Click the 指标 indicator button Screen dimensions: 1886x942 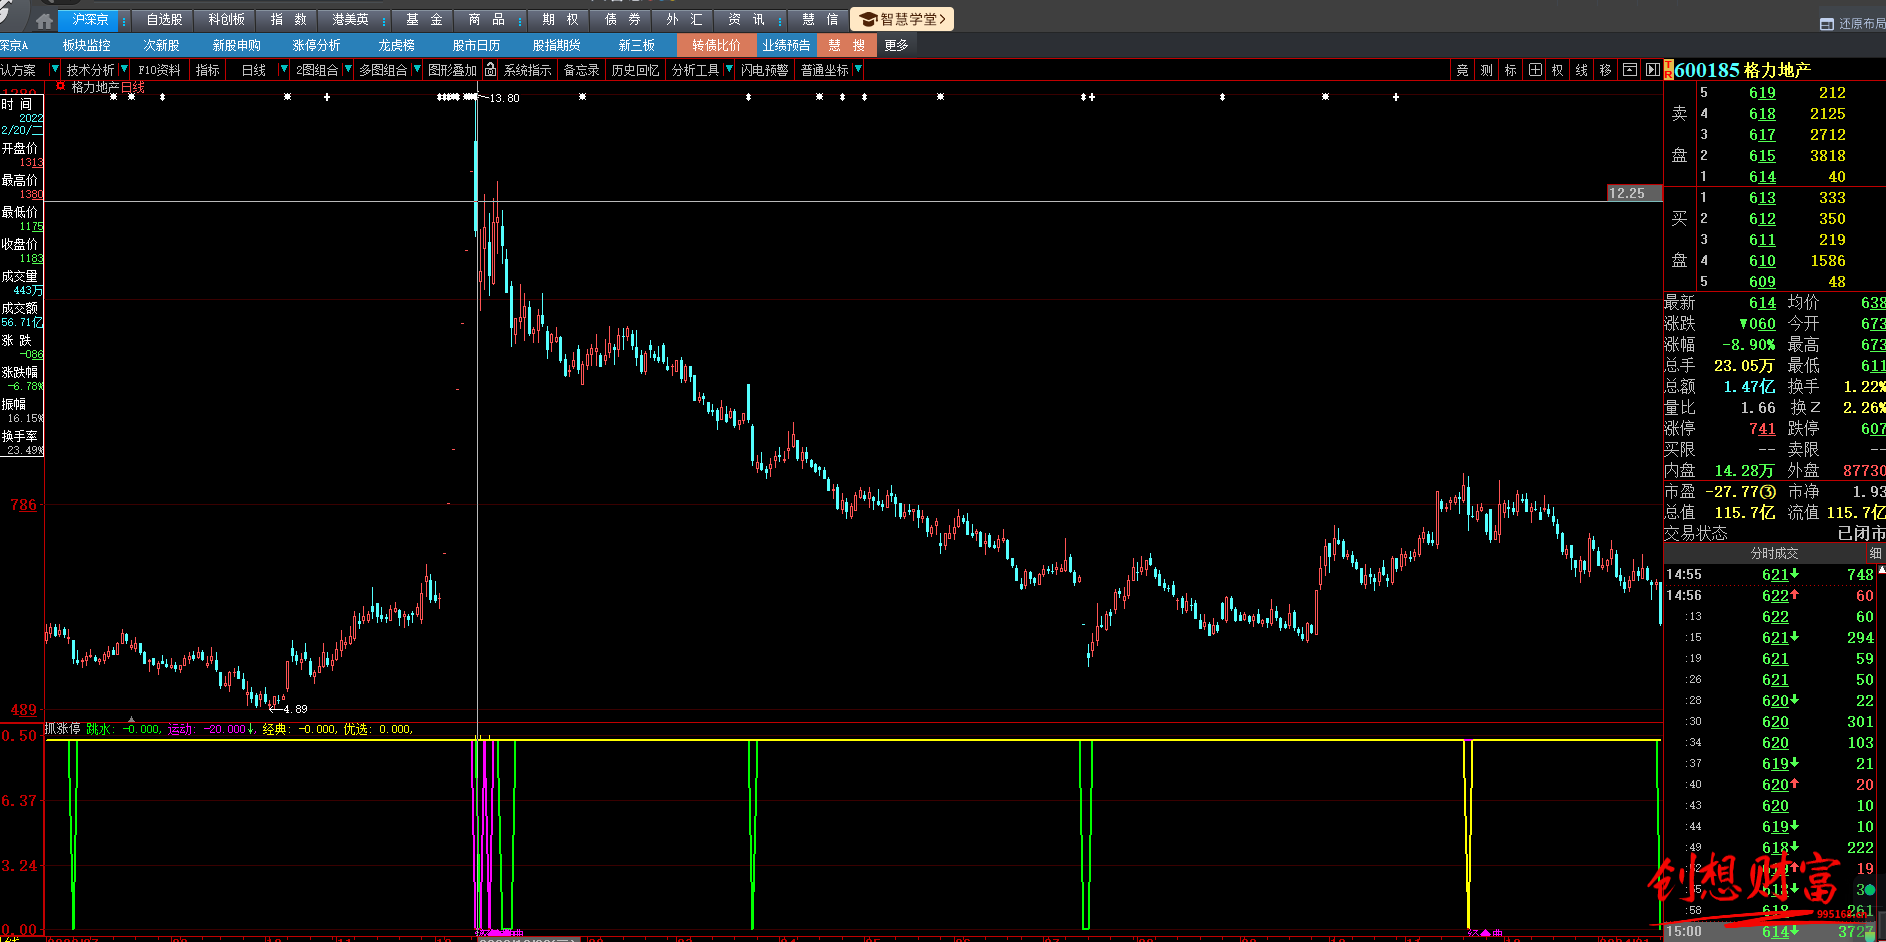[x=208, y=70]
